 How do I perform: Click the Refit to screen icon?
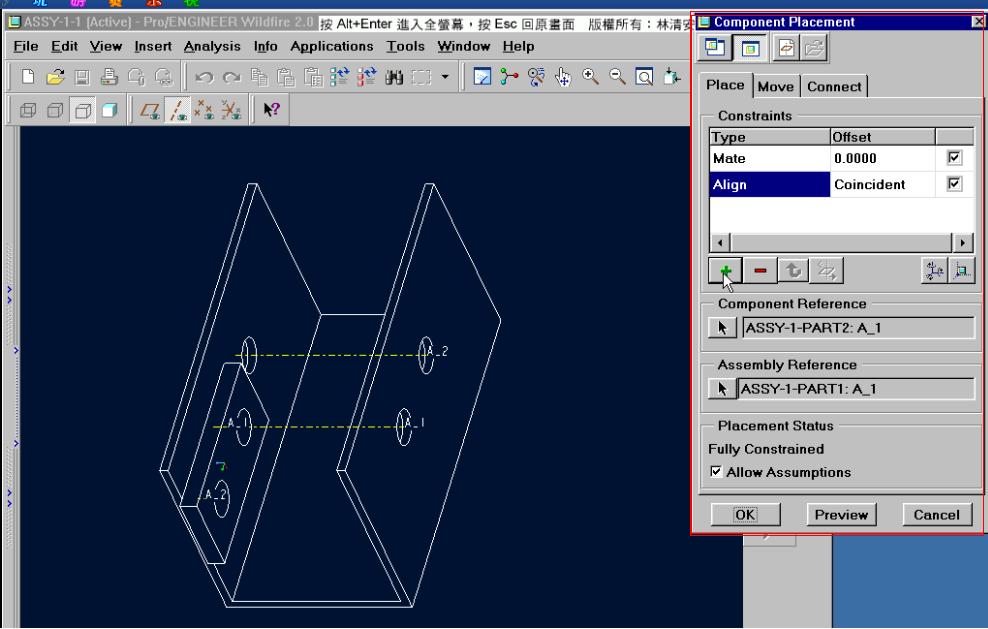click(644, 77)
